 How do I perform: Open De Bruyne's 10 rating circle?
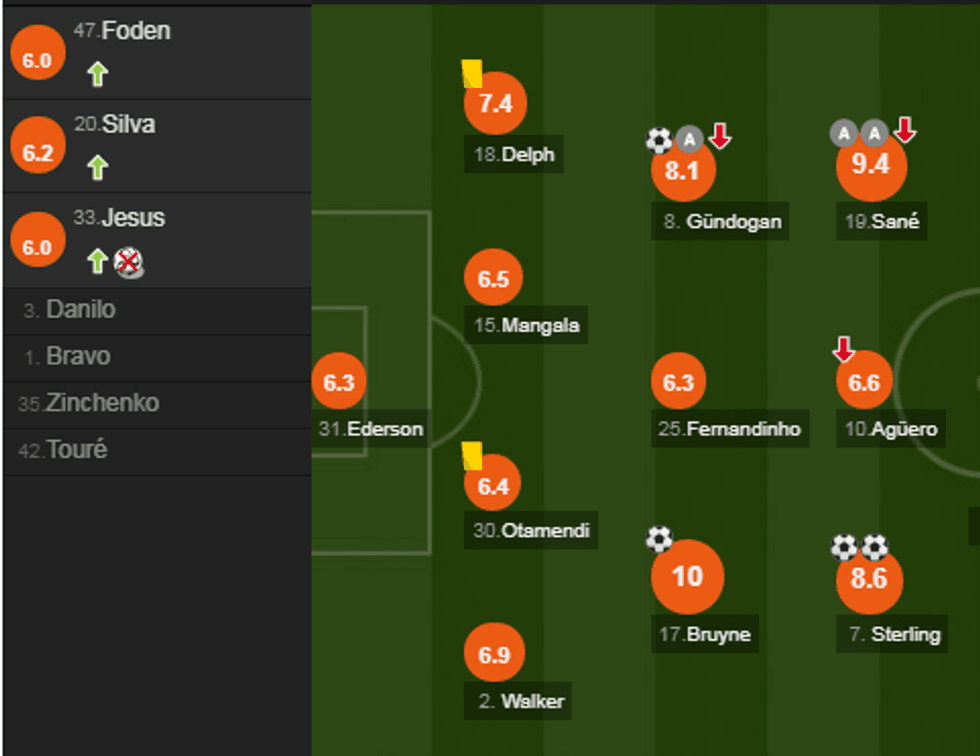point(687,577)
